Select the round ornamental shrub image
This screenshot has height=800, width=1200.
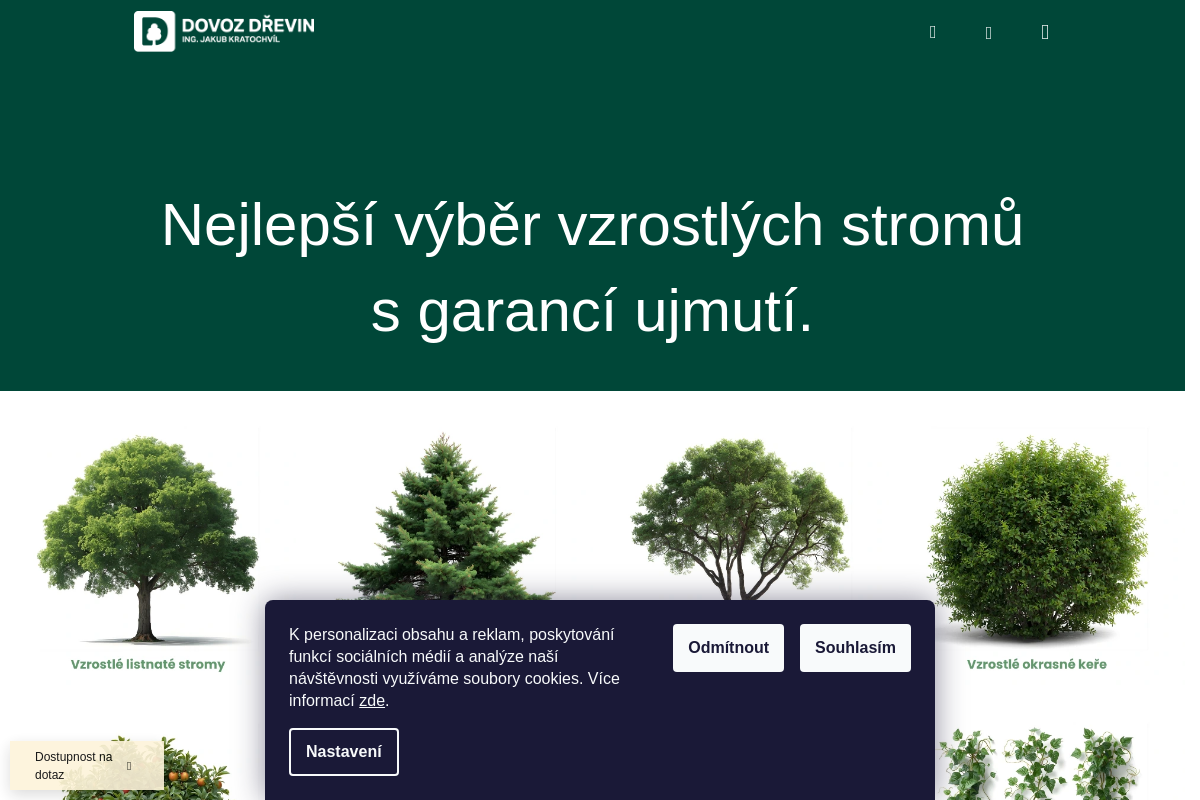pyautogui.click(x=1037, y=540)
